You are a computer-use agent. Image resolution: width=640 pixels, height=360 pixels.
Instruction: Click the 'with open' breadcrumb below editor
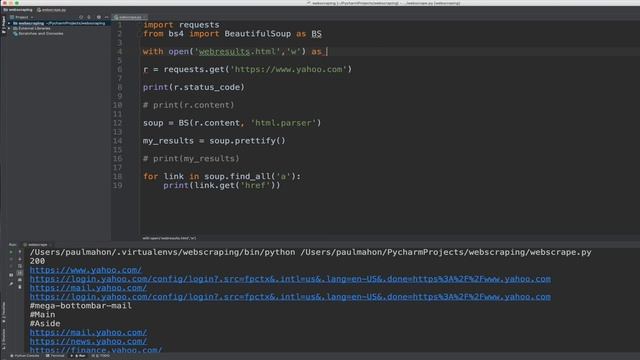pyautogui.click(x=169, y=238)
